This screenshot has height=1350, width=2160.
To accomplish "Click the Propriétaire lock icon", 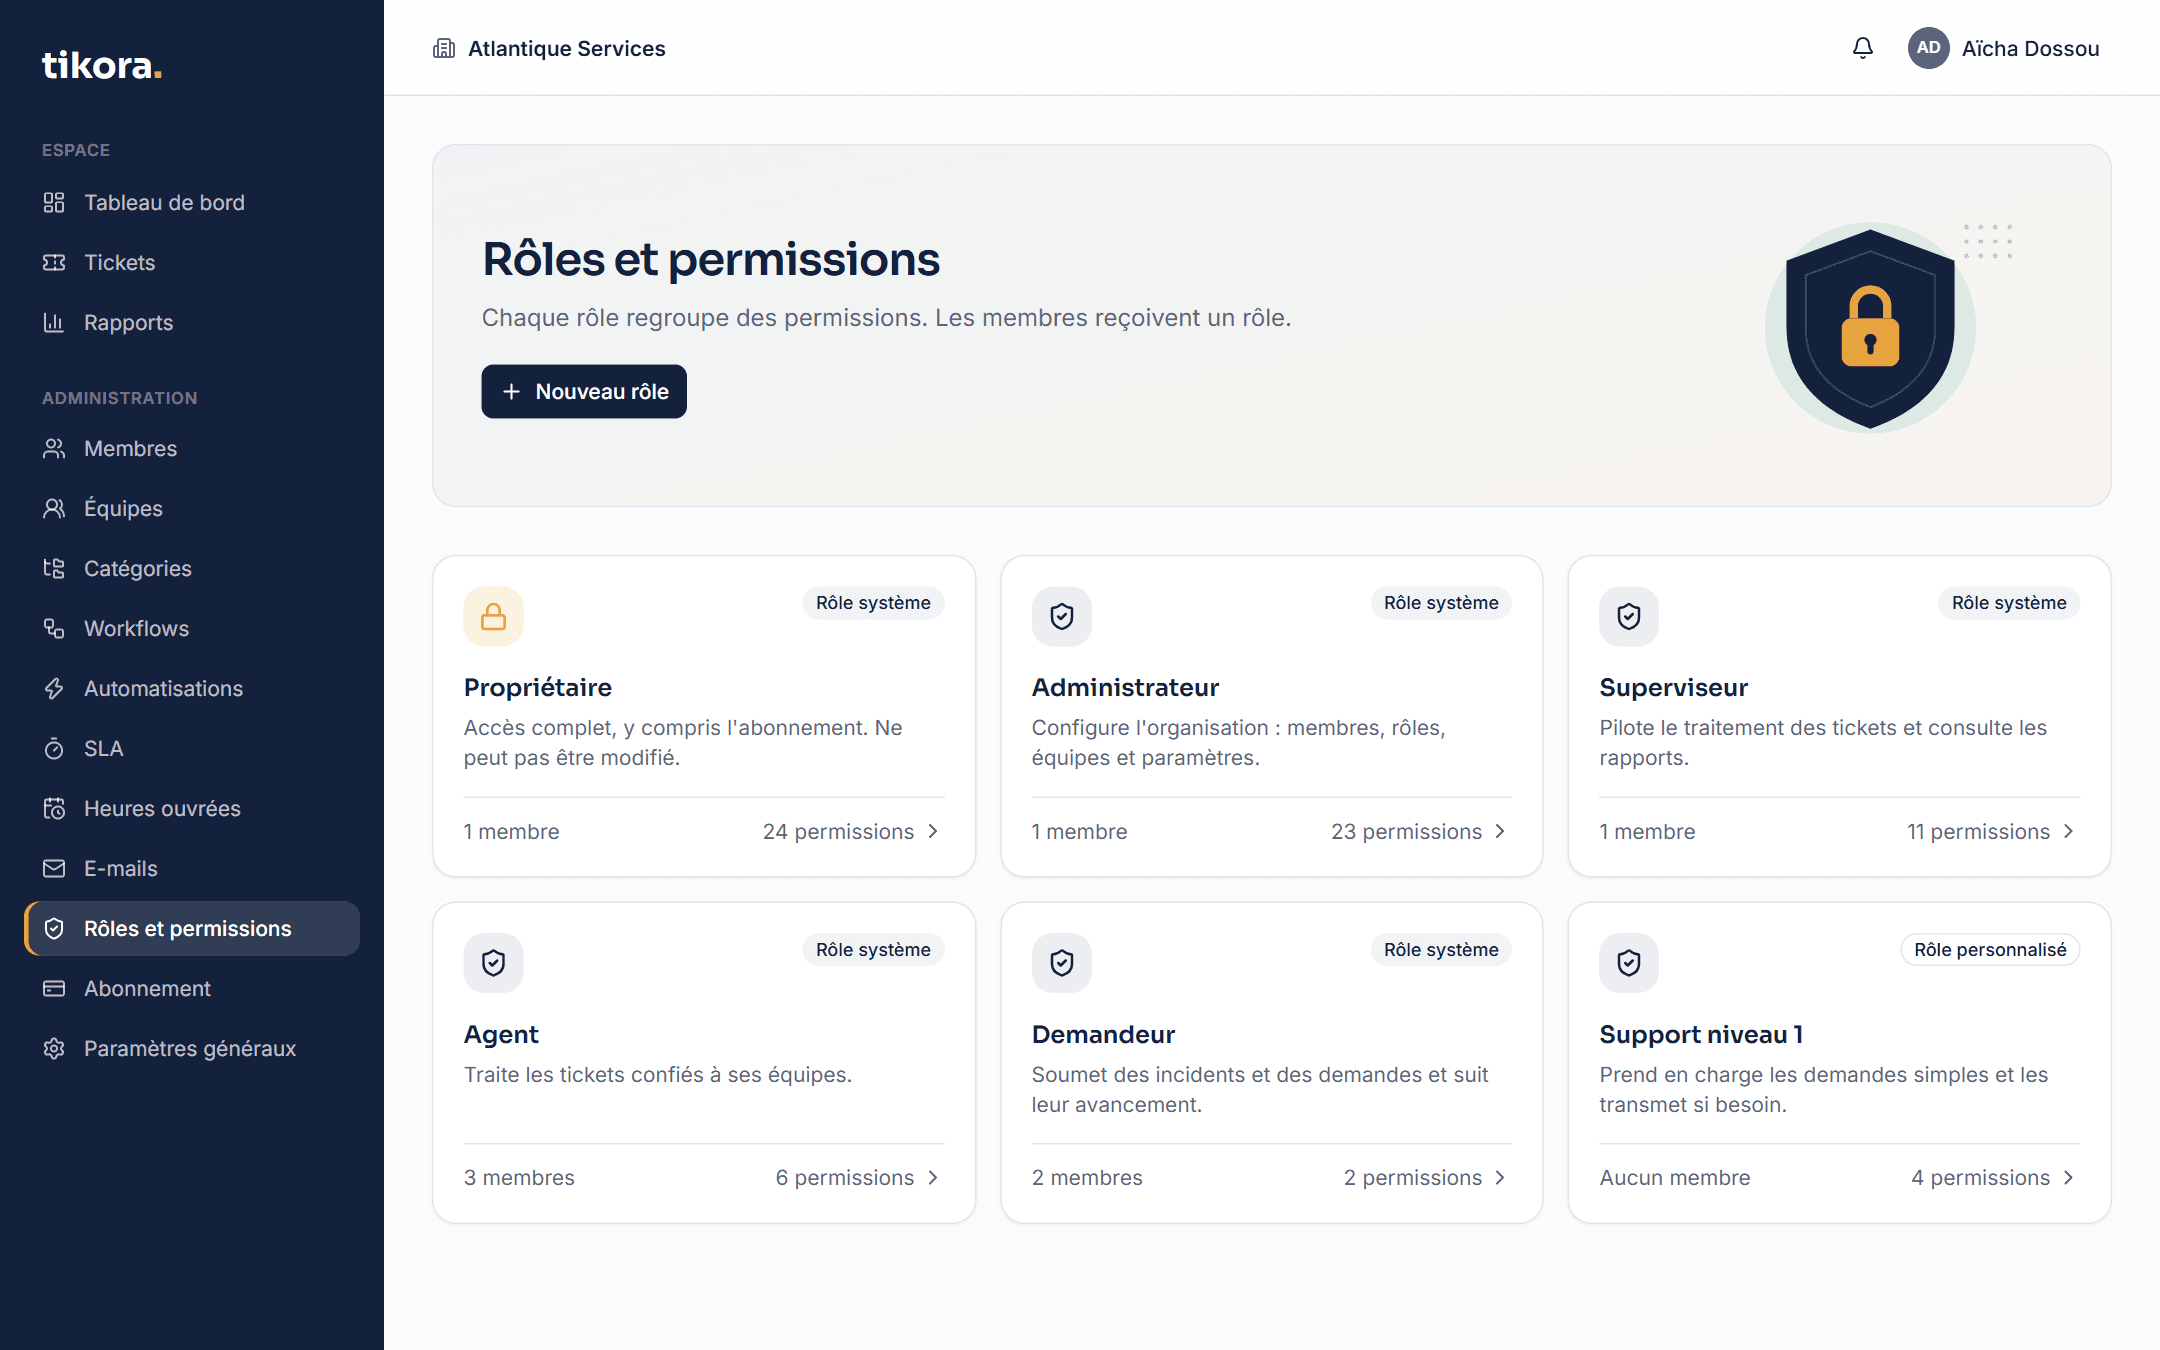I will pos(493,617).
